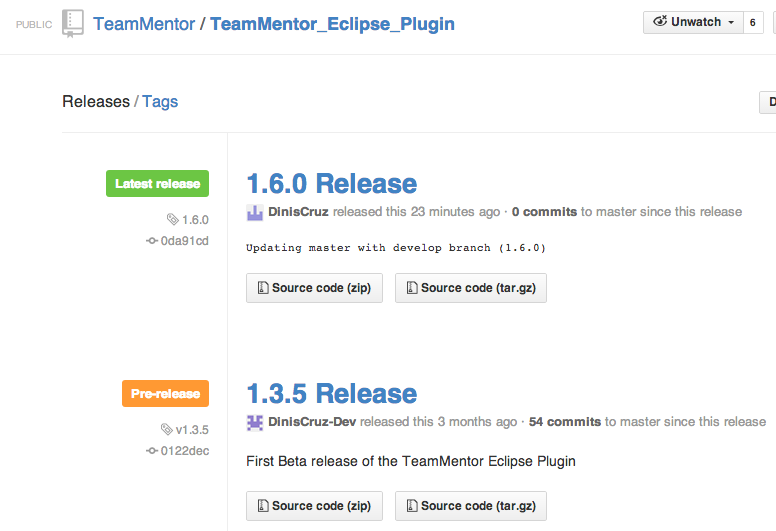Click the DinisCruz-Dev avatar icon

(255, 422)
